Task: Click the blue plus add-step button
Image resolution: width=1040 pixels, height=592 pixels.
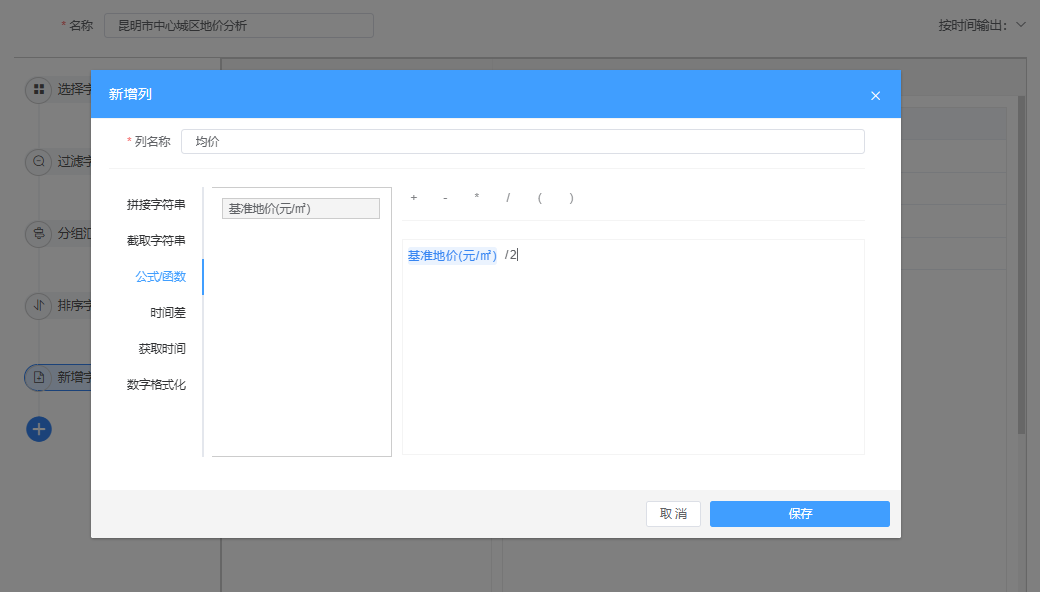Action: (x=38, y=429)
